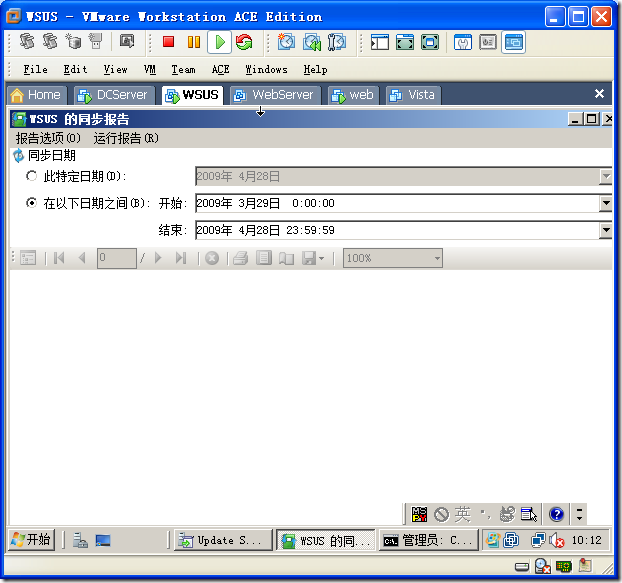Switch to the web tab
Image resolution: width=622 pixels, height=583 pixels.
[353, 95]
